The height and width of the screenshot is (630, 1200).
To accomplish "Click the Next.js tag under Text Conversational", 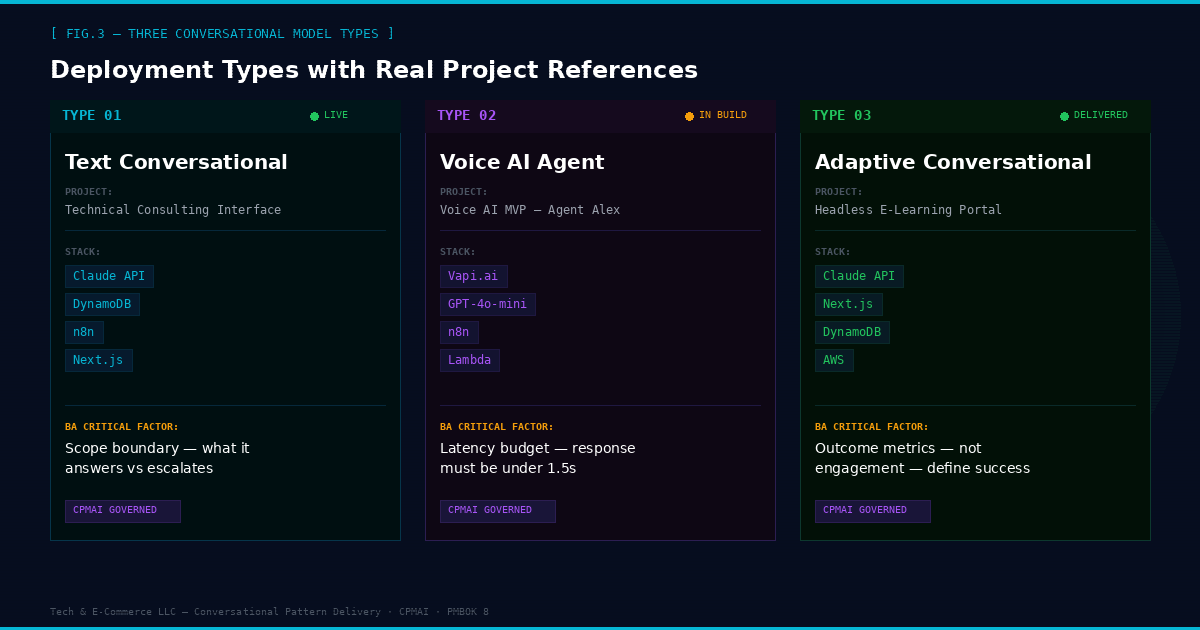I will 98,360.
